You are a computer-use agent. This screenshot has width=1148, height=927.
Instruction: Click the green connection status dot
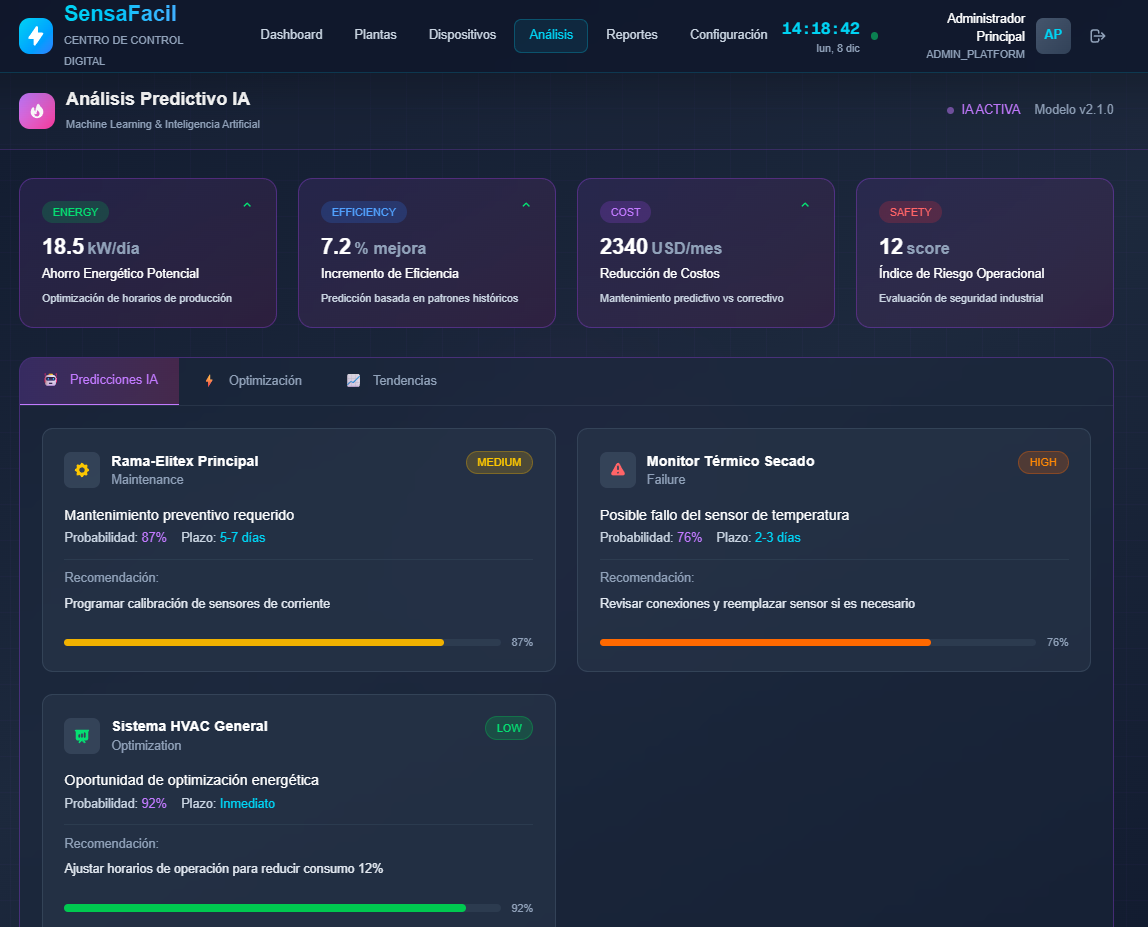tap(875, 35)
